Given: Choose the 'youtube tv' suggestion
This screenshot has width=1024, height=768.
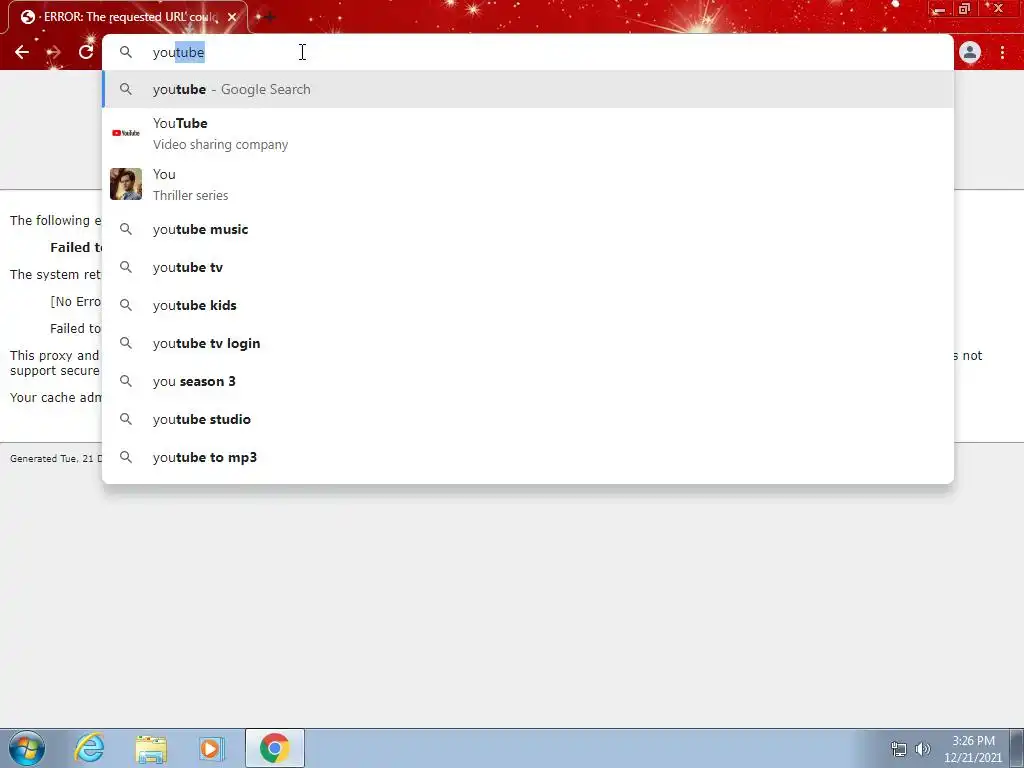Looking at the screenshot, I should point(528,267).
